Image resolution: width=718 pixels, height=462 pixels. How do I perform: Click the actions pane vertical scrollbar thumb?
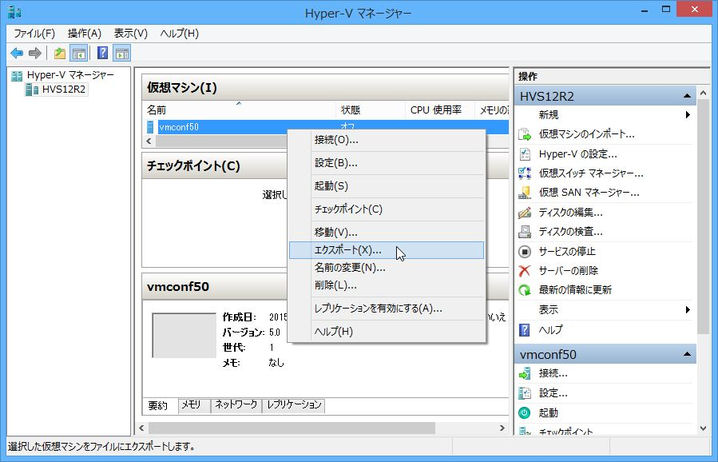703,217
